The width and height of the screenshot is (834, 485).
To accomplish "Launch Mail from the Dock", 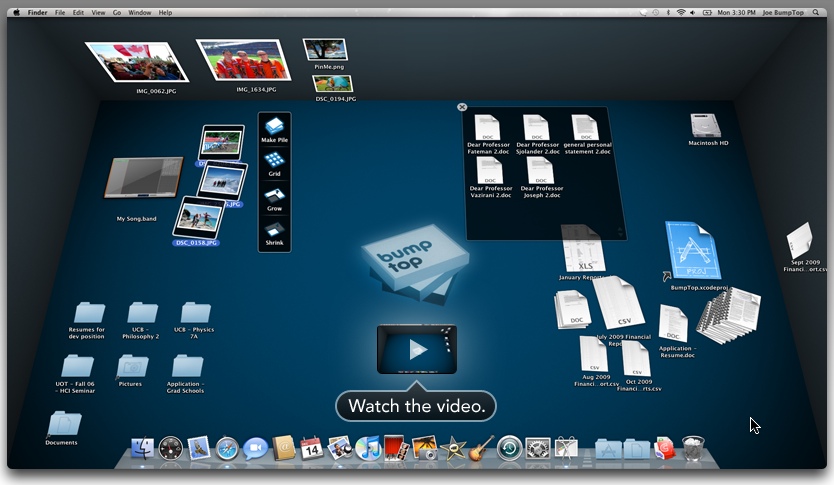I will (x=198, y=448).
